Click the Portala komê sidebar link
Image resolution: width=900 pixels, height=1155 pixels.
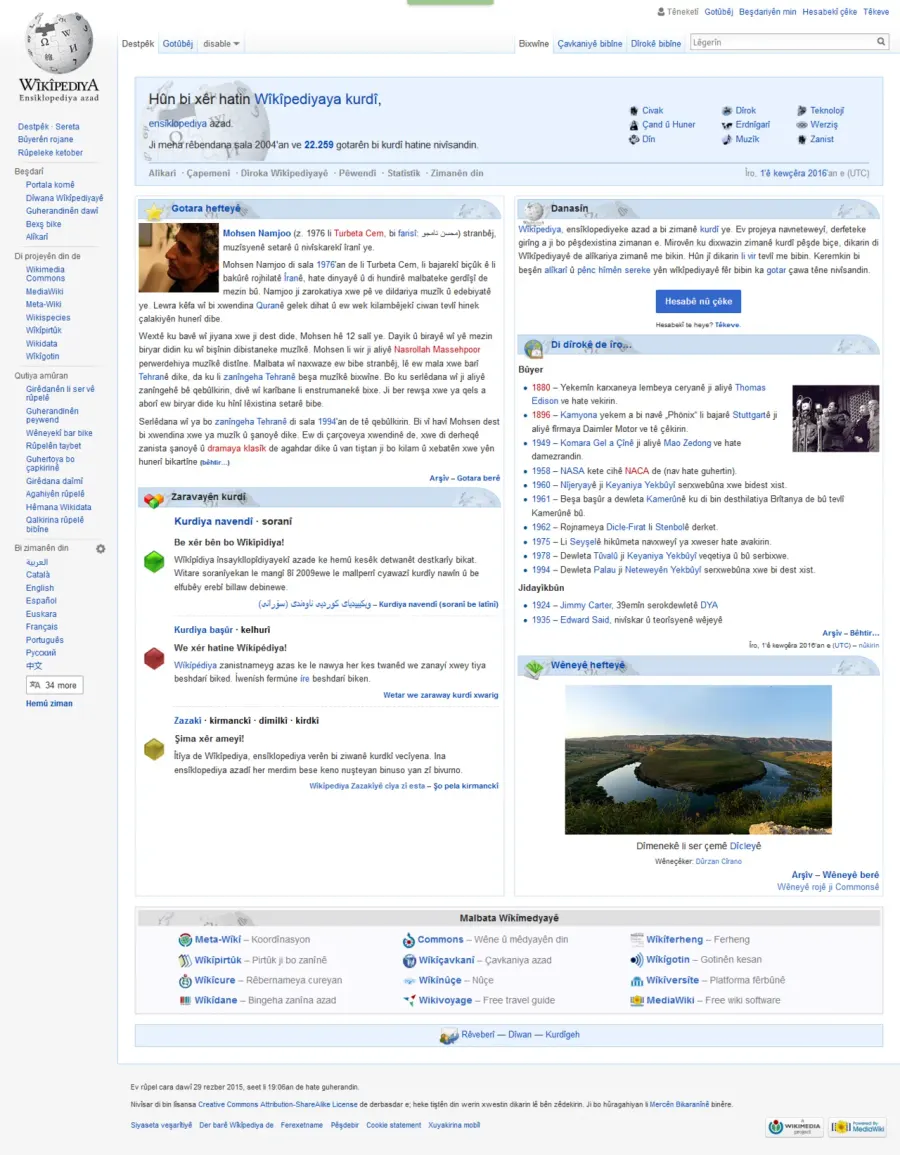pos(50,185)
